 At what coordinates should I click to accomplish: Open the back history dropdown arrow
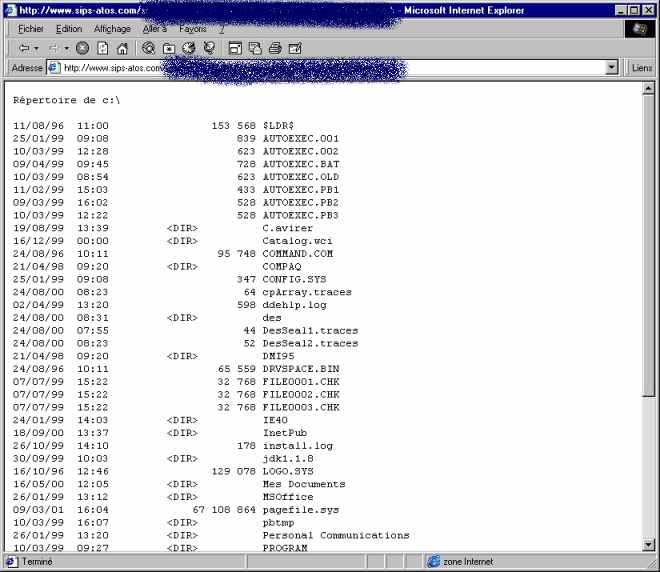coord(36,47)
